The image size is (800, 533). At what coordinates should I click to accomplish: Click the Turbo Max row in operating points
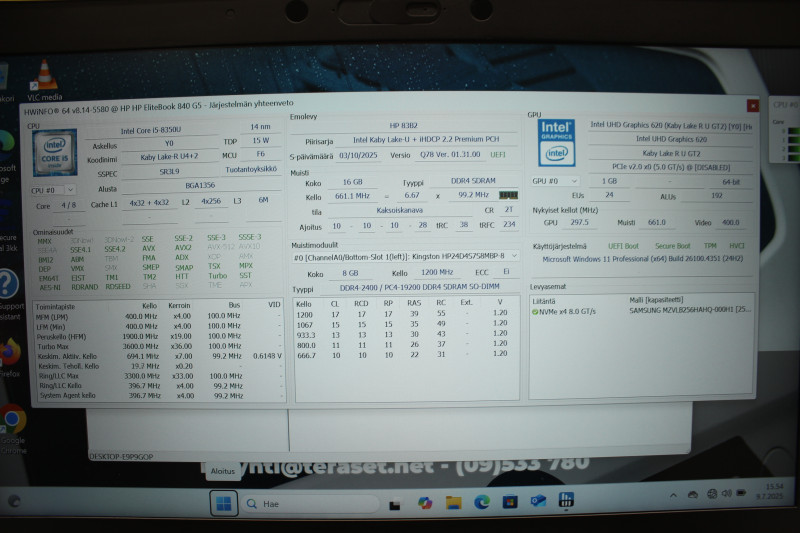(159, 346)
